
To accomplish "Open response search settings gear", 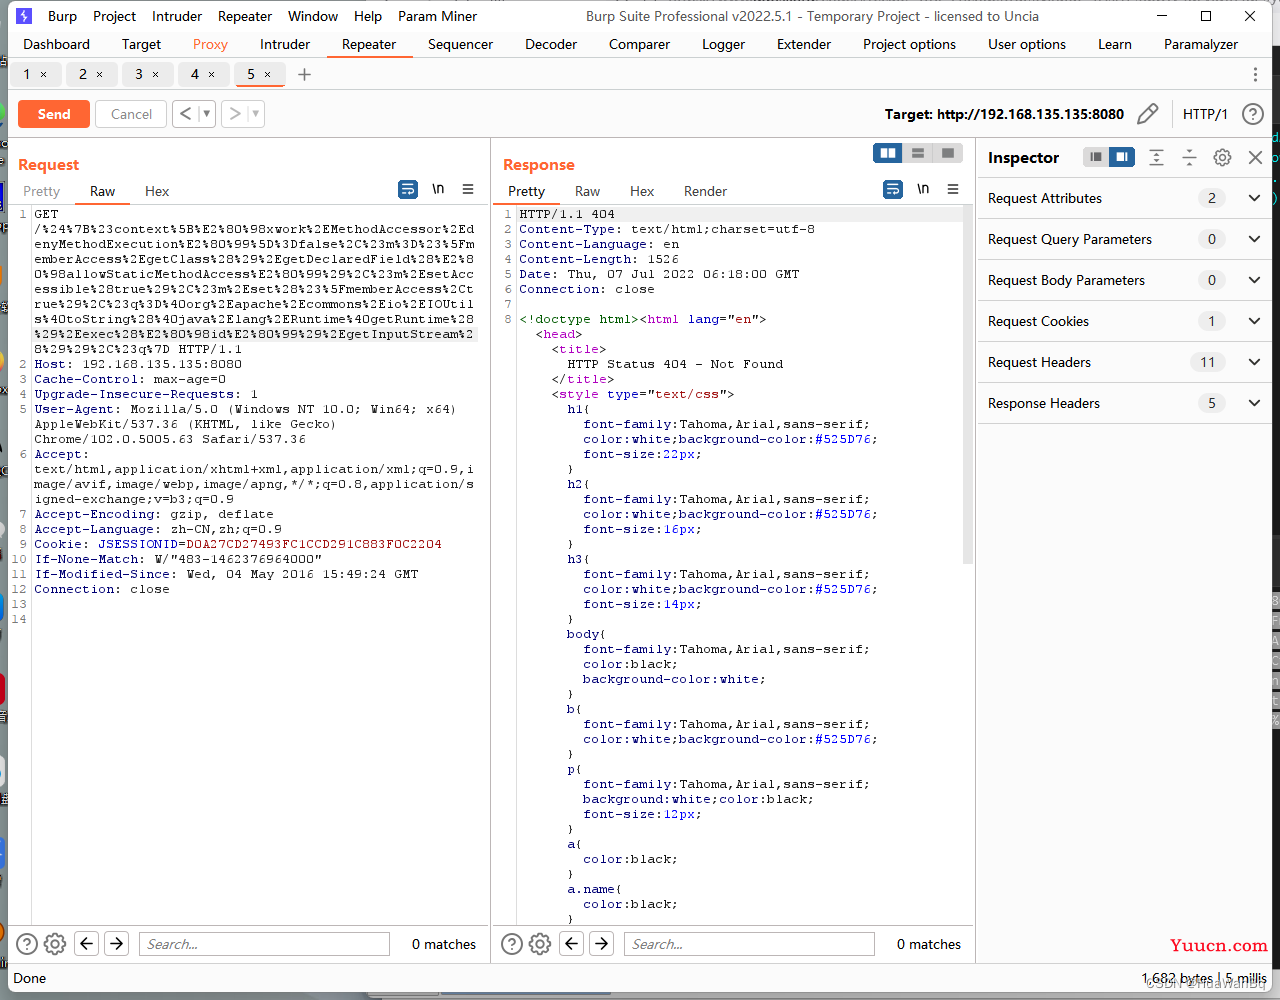I will (x=540, y=943).
